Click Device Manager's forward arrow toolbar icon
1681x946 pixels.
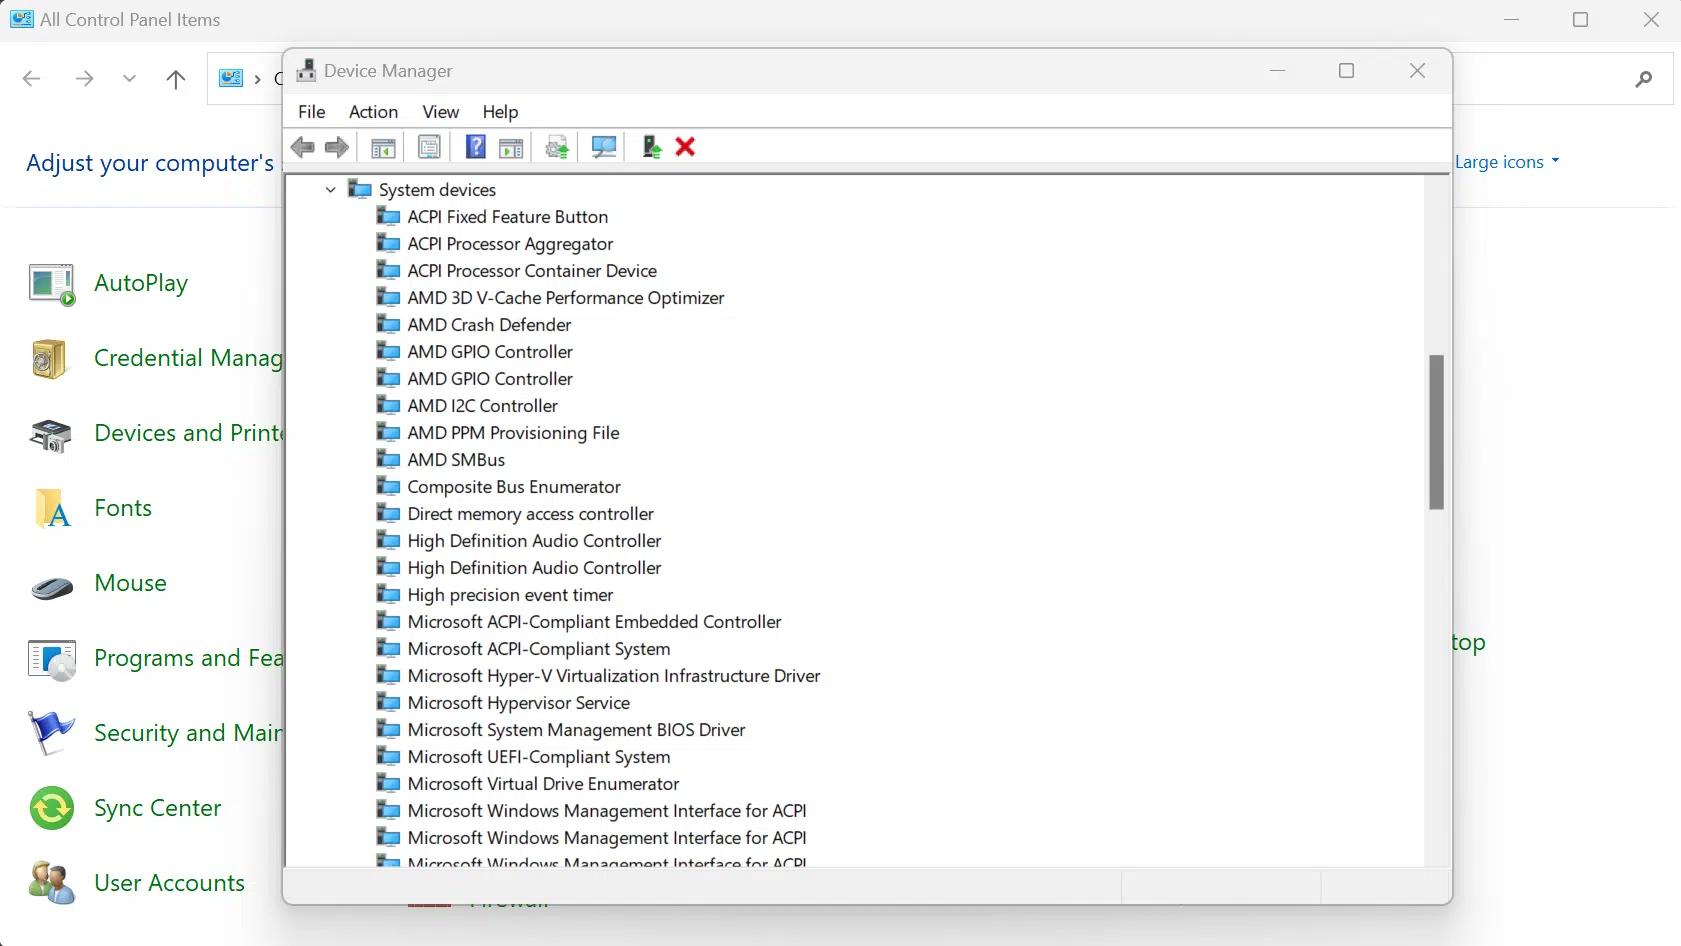coord(337,147)
